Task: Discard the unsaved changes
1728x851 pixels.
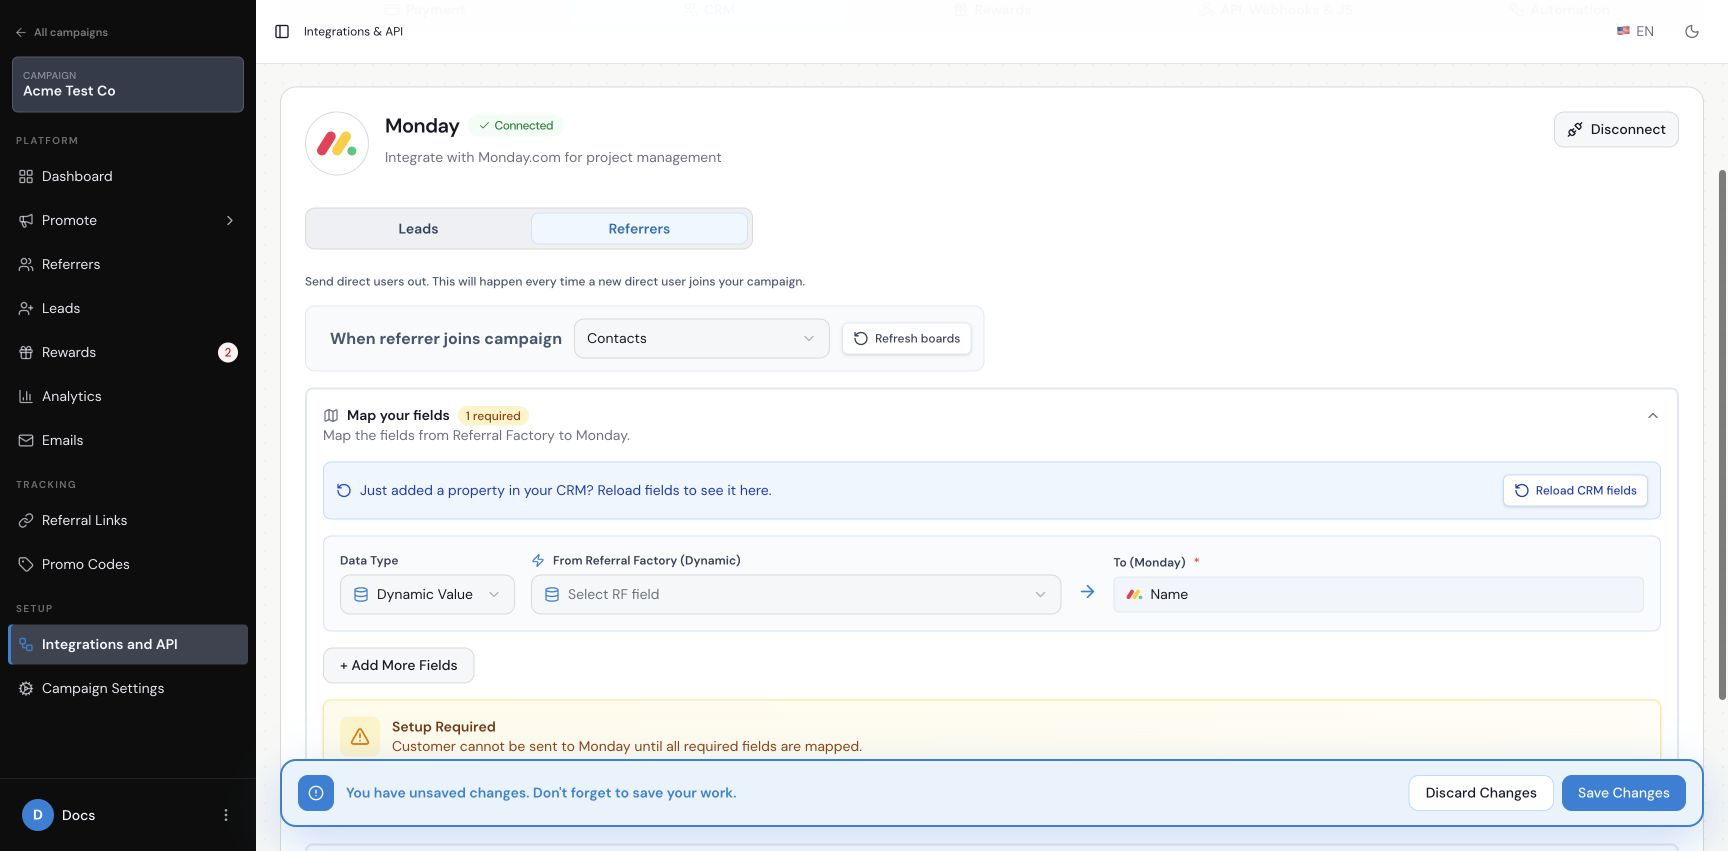Action: pos(1481,793)
